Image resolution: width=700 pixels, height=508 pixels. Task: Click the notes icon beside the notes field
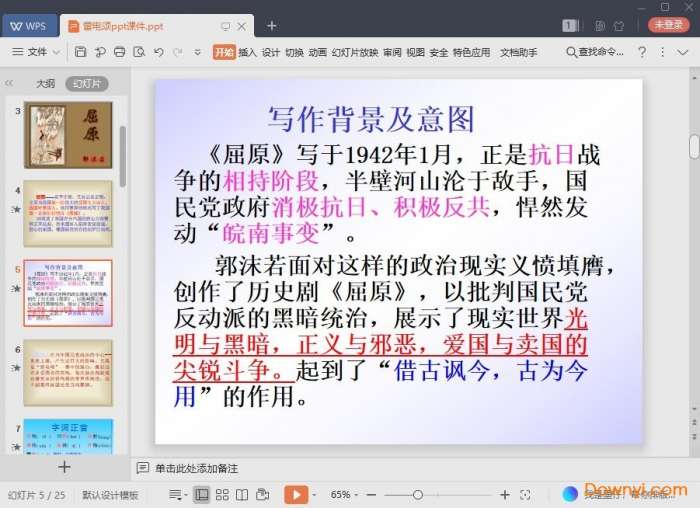coord(142,468)
